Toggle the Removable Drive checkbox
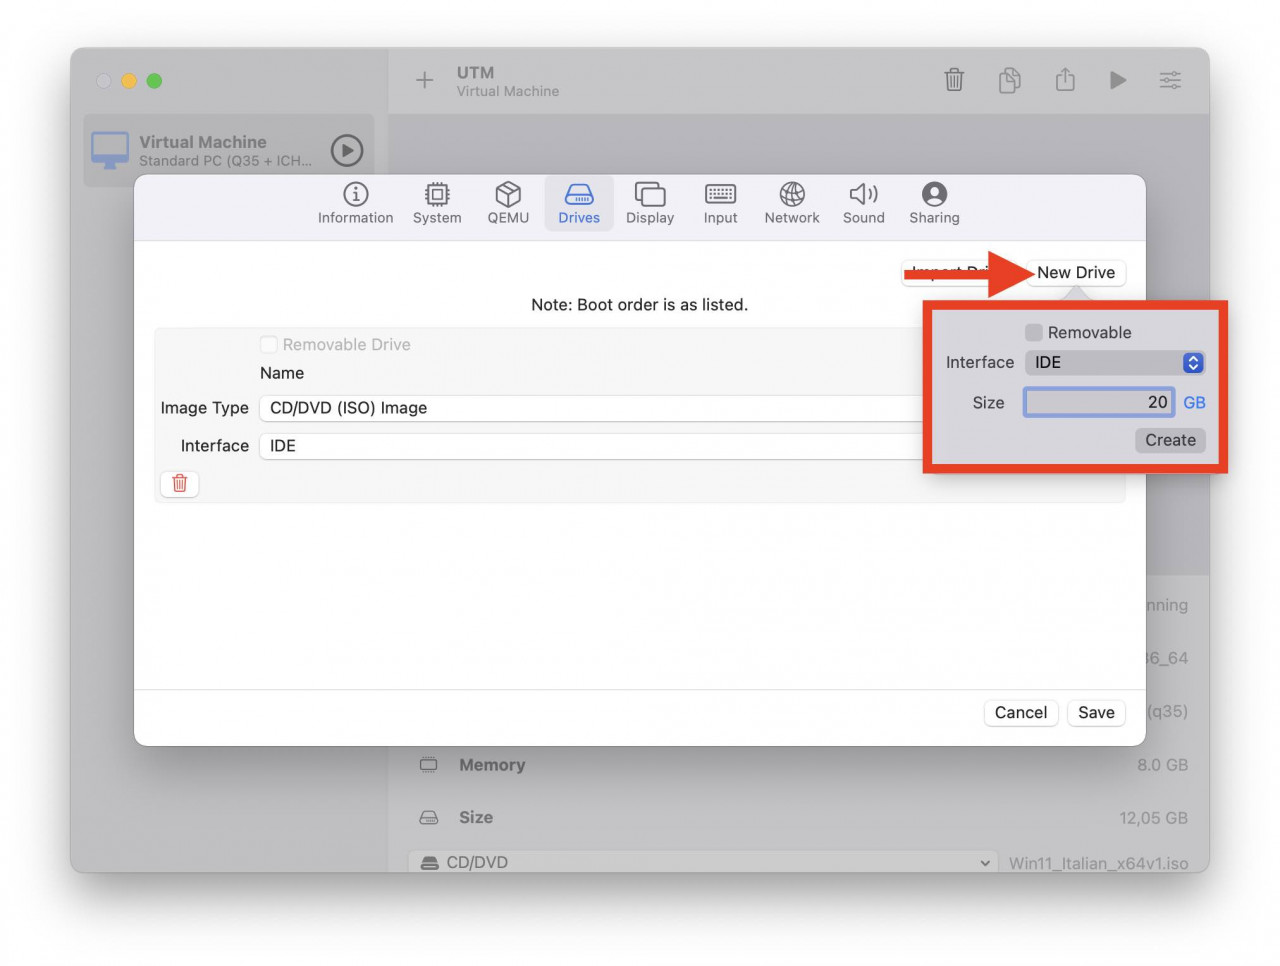Screen dimensions: 1280x966 click(x=269, y=344)
